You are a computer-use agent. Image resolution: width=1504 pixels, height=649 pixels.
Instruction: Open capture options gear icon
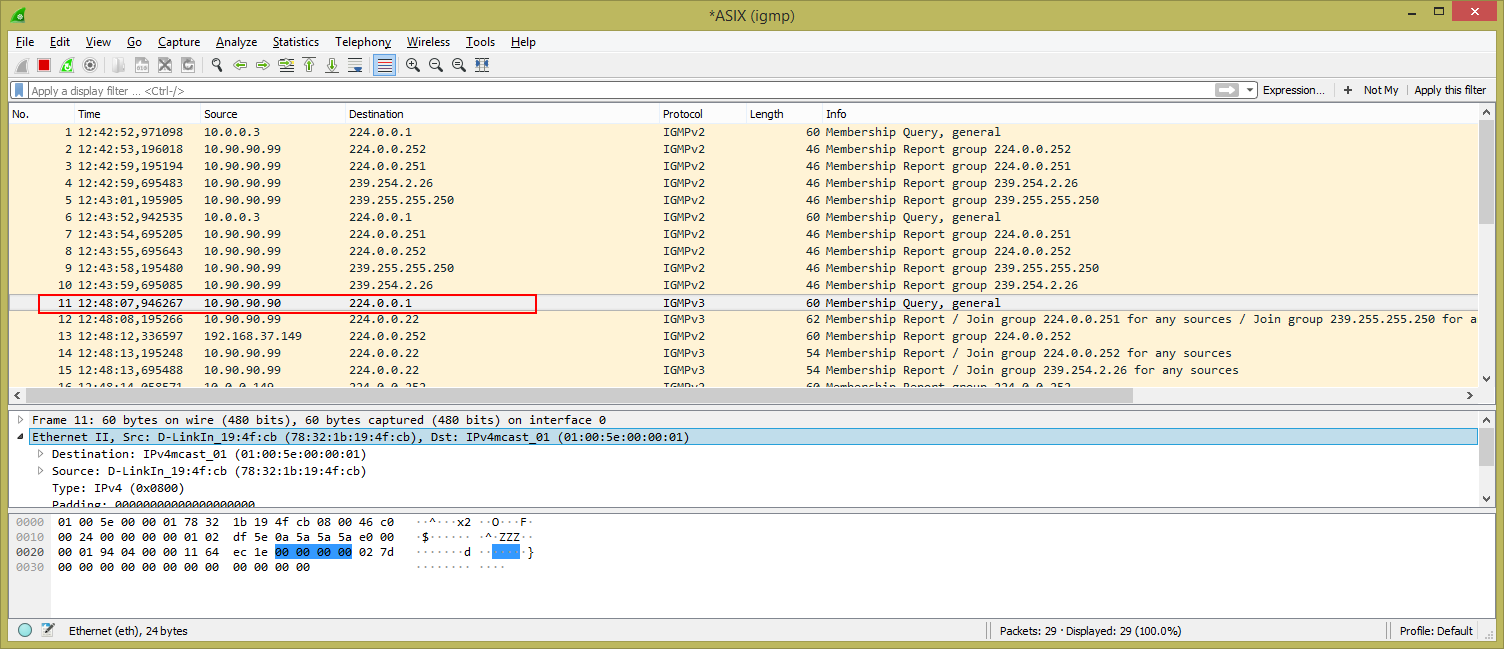(x=90, y=65)
